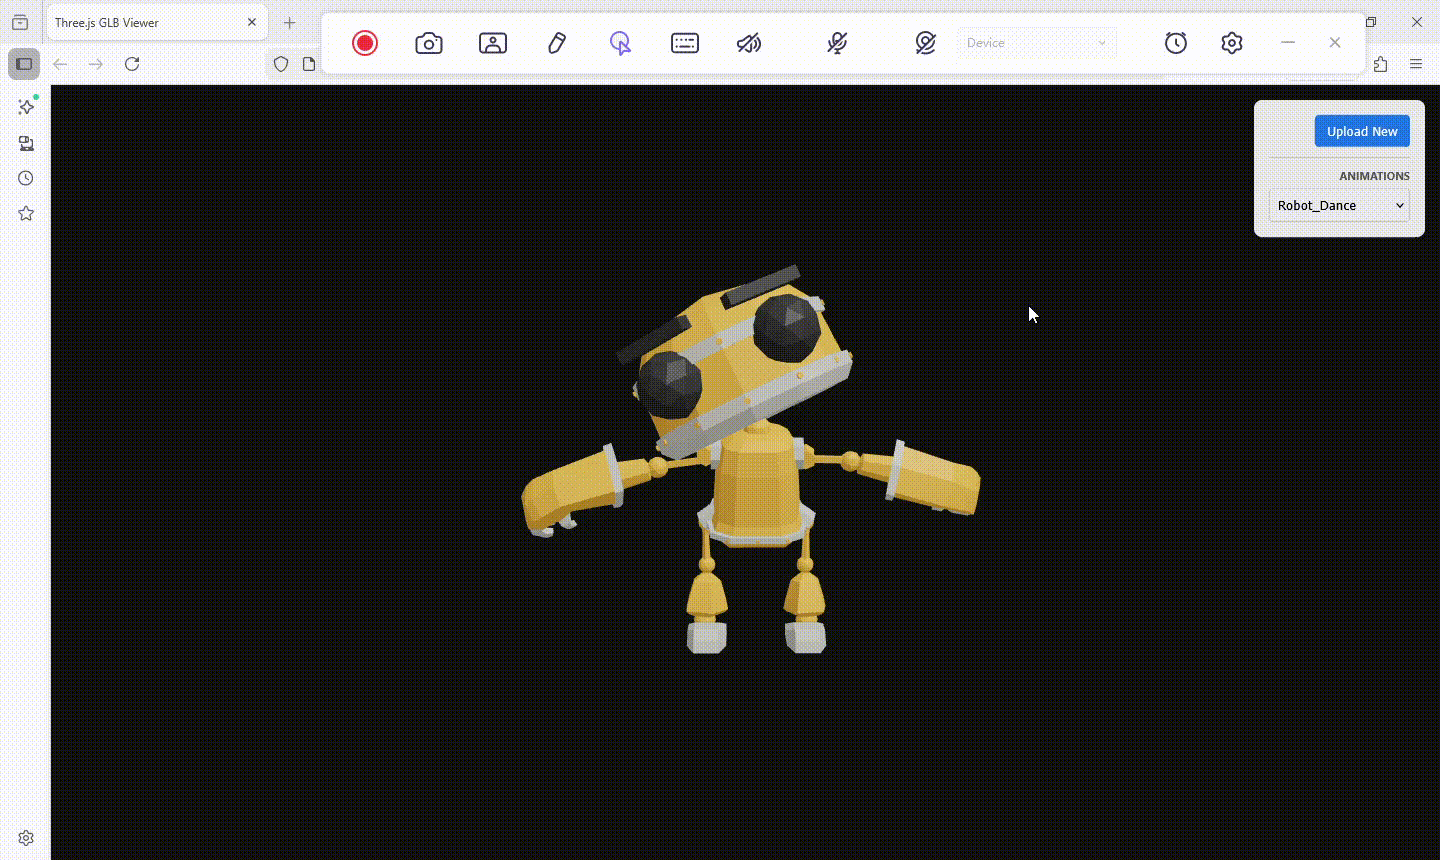Toggle the keystroke display keyboard icon
The height and width of the screenshot is (860, 1440).
[x=685, y=43]
